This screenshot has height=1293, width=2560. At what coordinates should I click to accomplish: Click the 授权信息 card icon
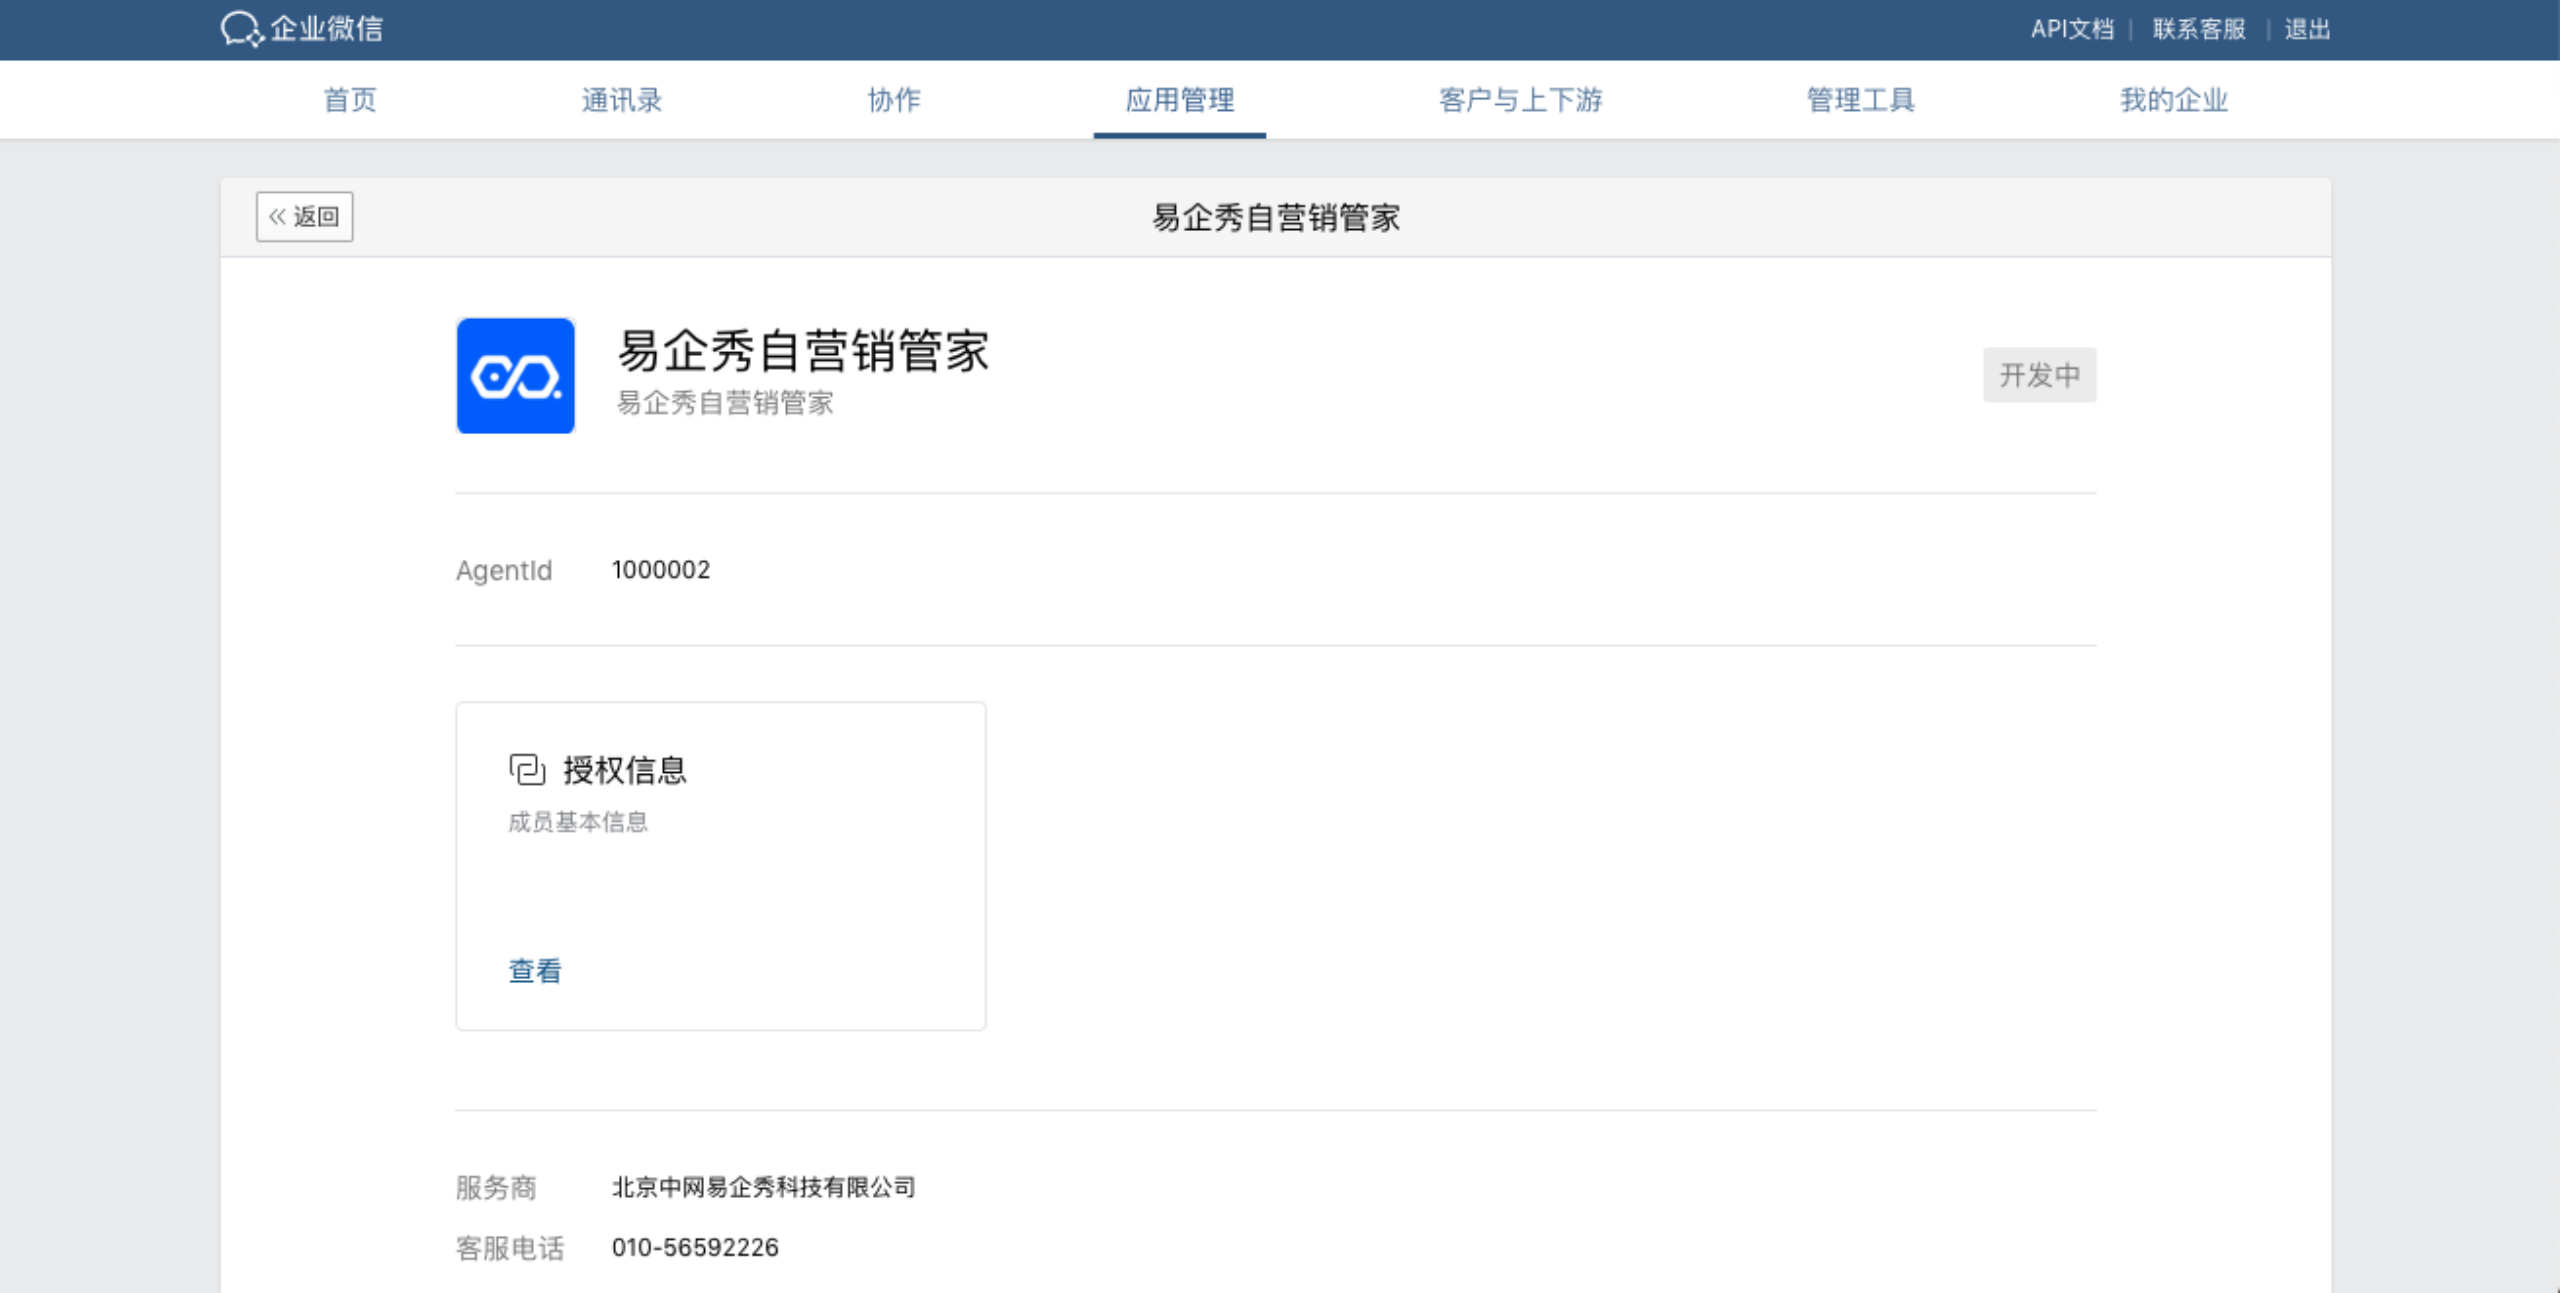point(527,770)
